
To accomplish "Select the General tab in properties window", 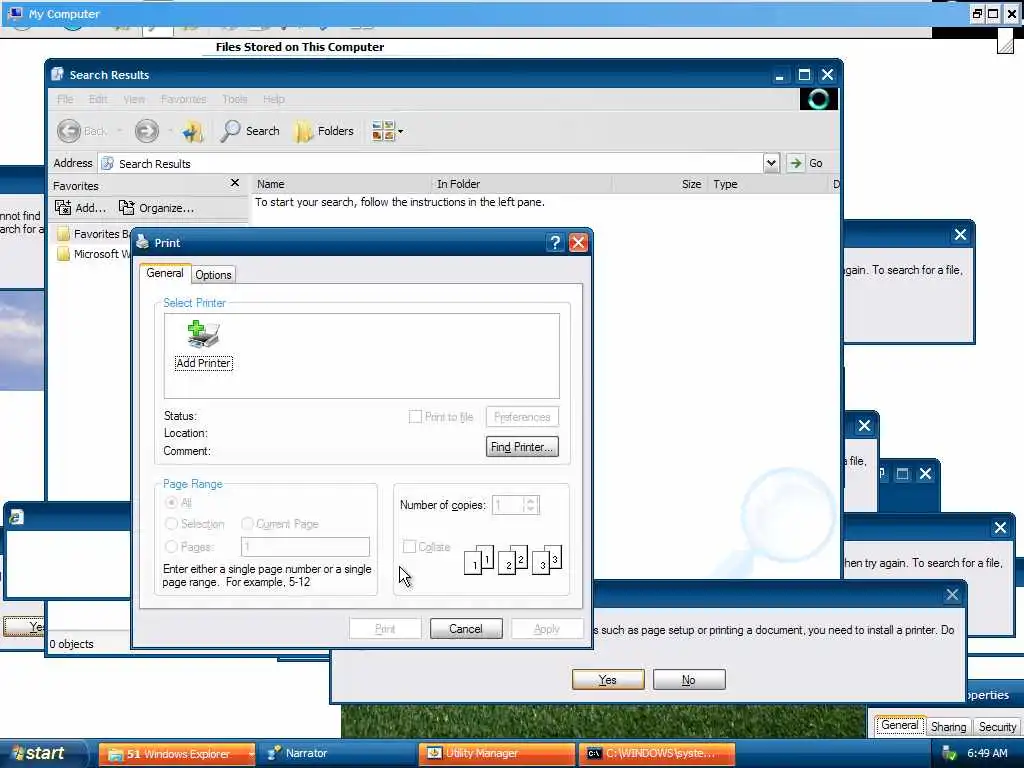I will point(899,725).
